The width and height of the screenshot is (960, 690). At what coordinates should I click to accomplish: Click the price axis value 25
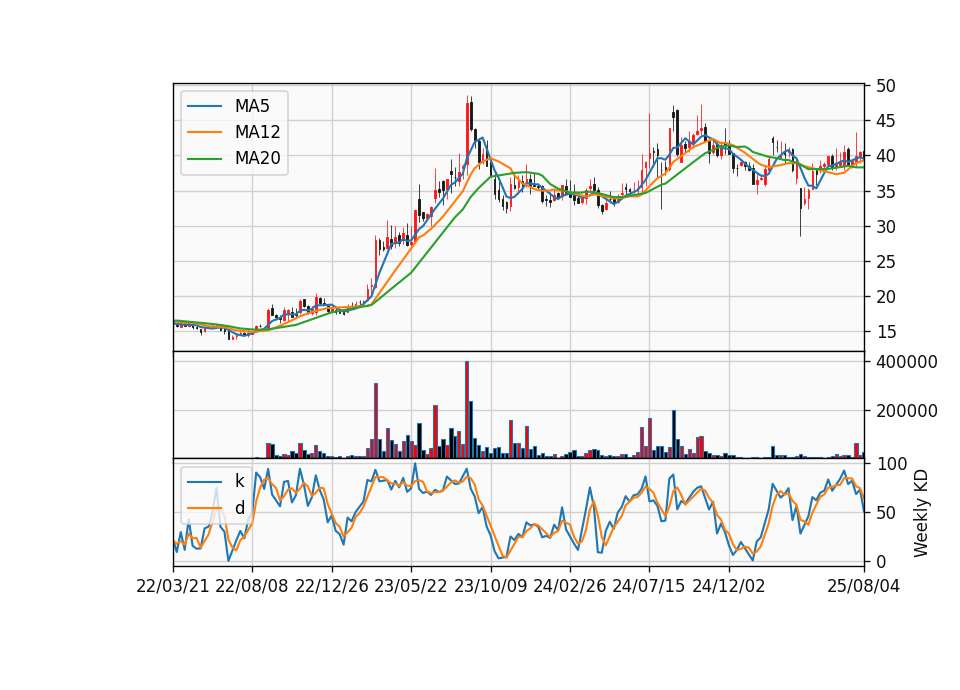pyautogui.click(x=886, y=261)
